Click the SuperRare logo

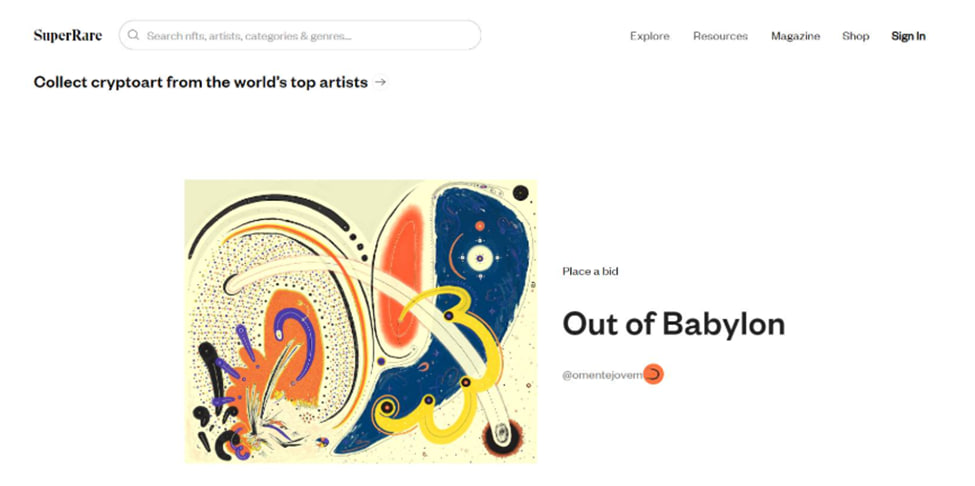pyautogui.click(x=68, y=35)
